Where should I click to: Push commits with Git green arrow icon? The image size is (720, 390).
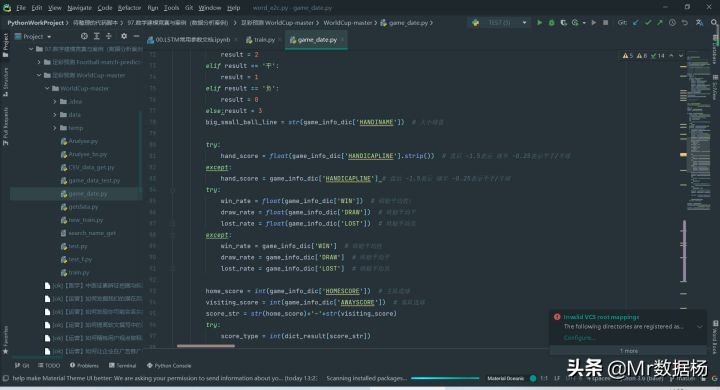(x=660, y=23)
